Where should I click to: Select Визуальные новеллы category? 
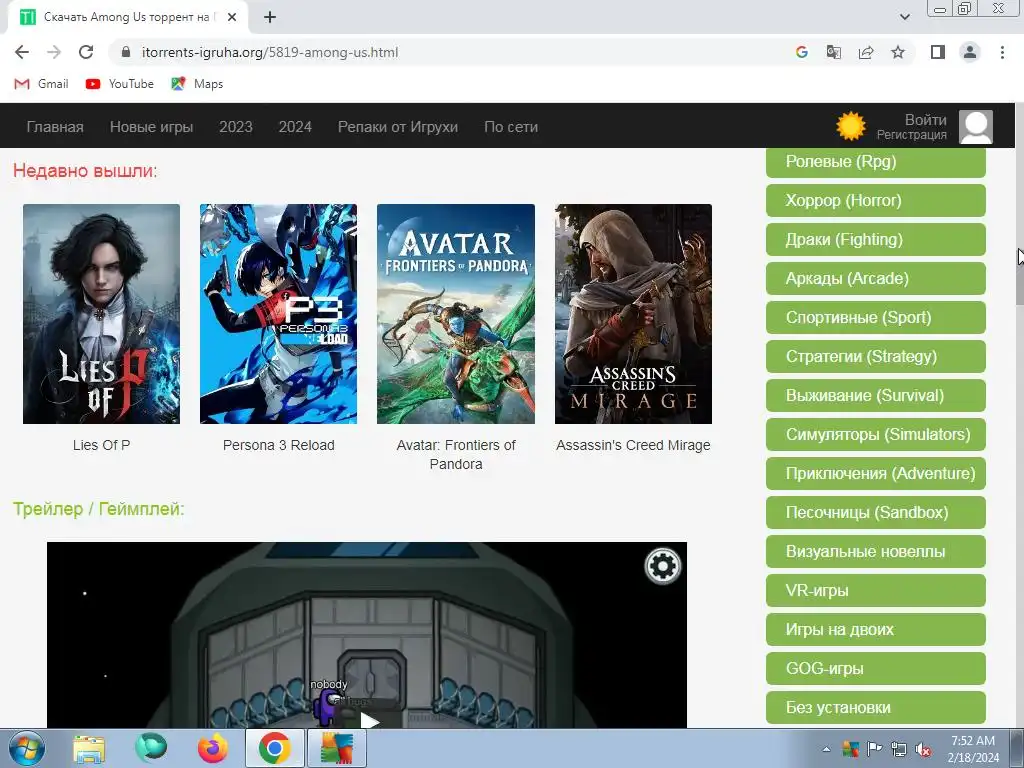coord(876,551)
